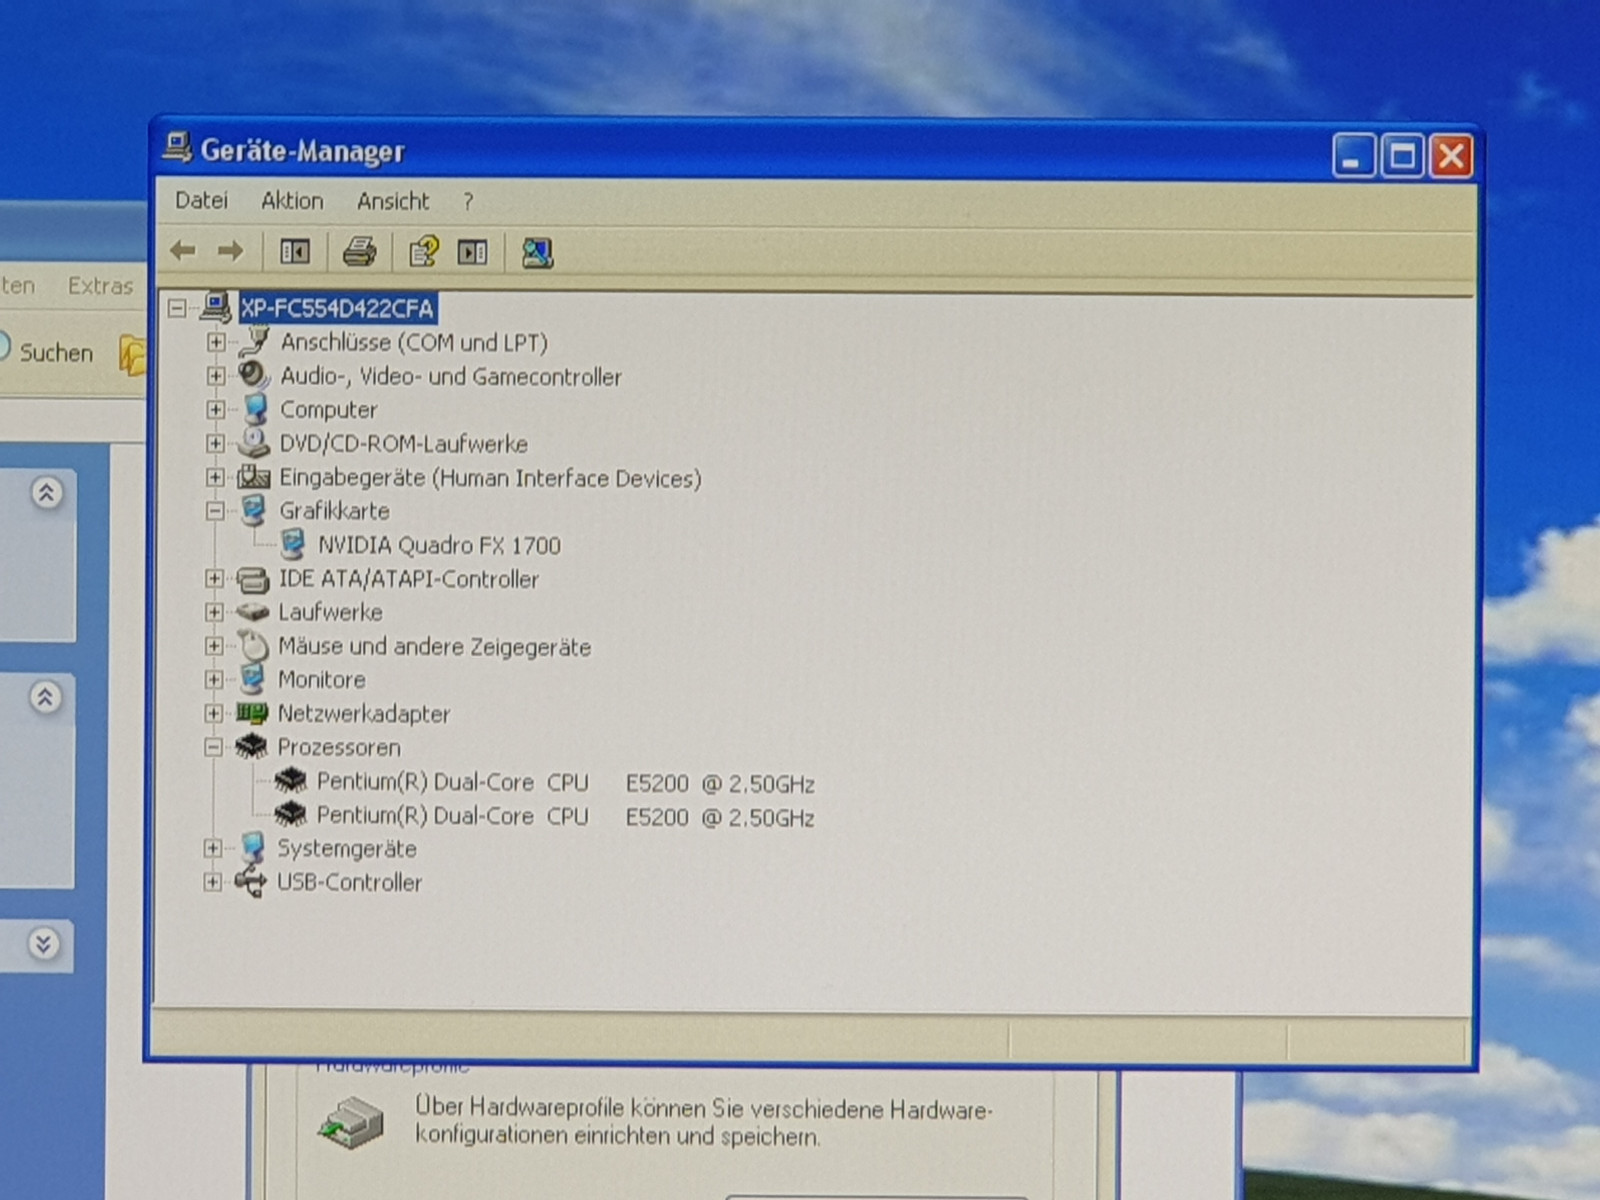
Task: Select the Monitore category label
Action: tap(321, 680)
